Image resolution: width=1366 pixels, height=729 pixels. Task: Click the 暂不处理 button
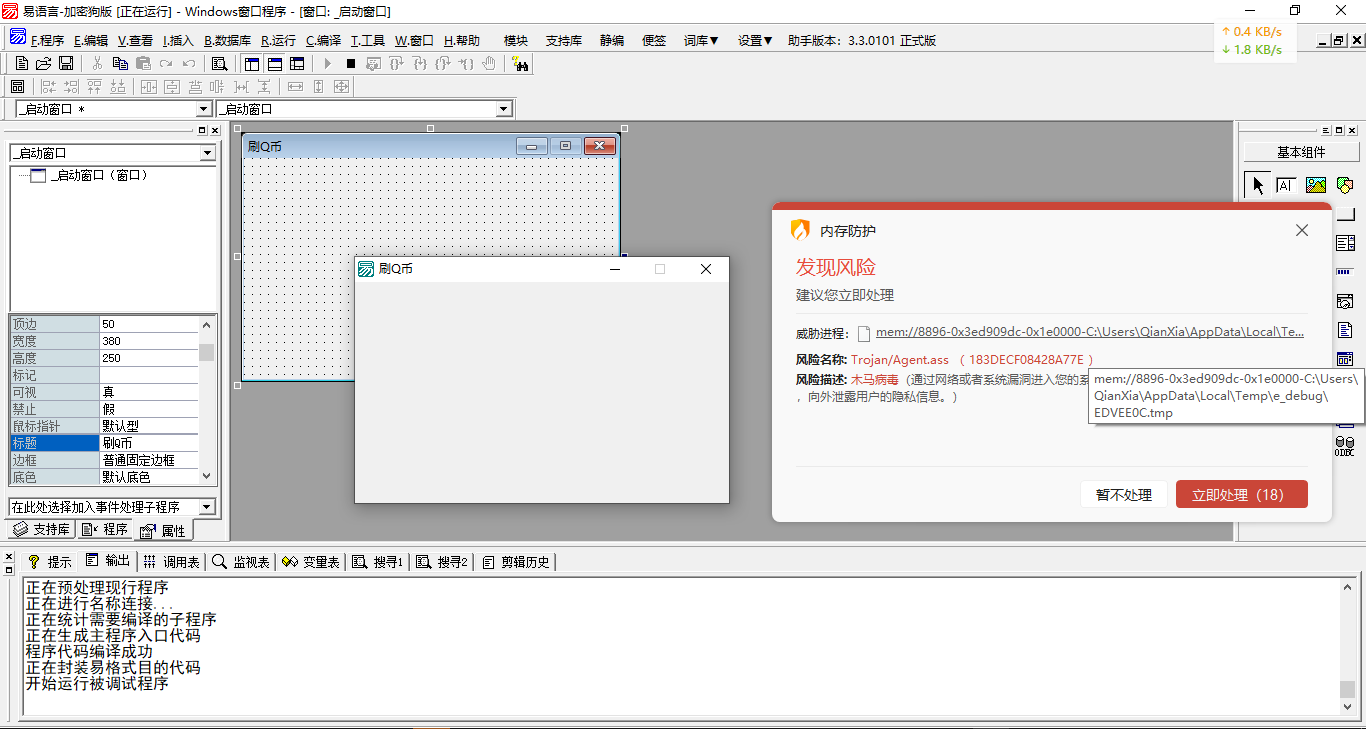[1123, 495]
